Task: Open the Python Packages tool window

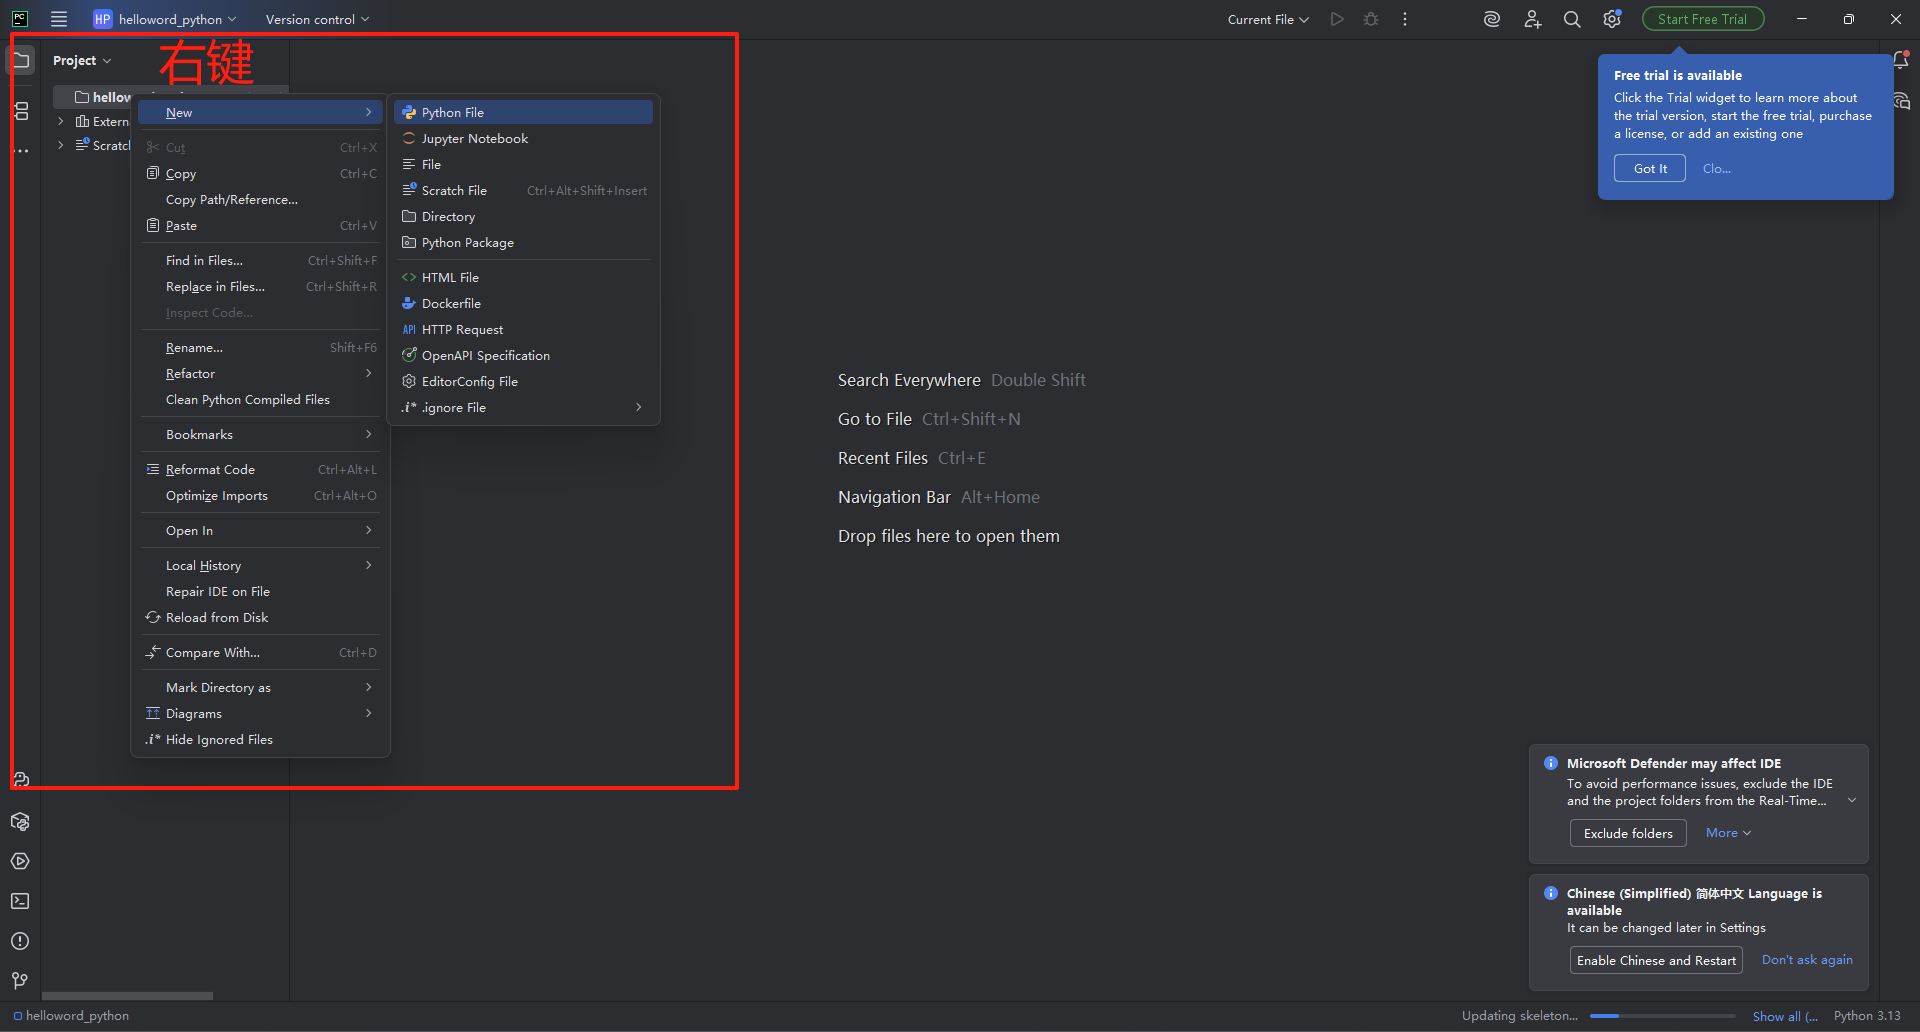Action: [x=20, y=822]
